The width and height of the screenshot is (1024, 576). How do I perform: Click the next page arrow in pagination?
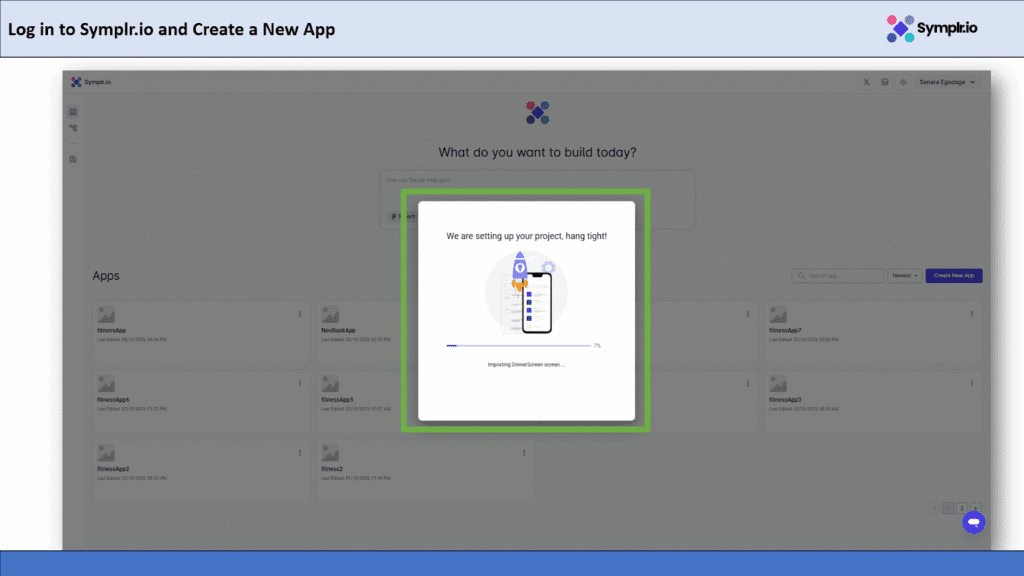point(976,508)
